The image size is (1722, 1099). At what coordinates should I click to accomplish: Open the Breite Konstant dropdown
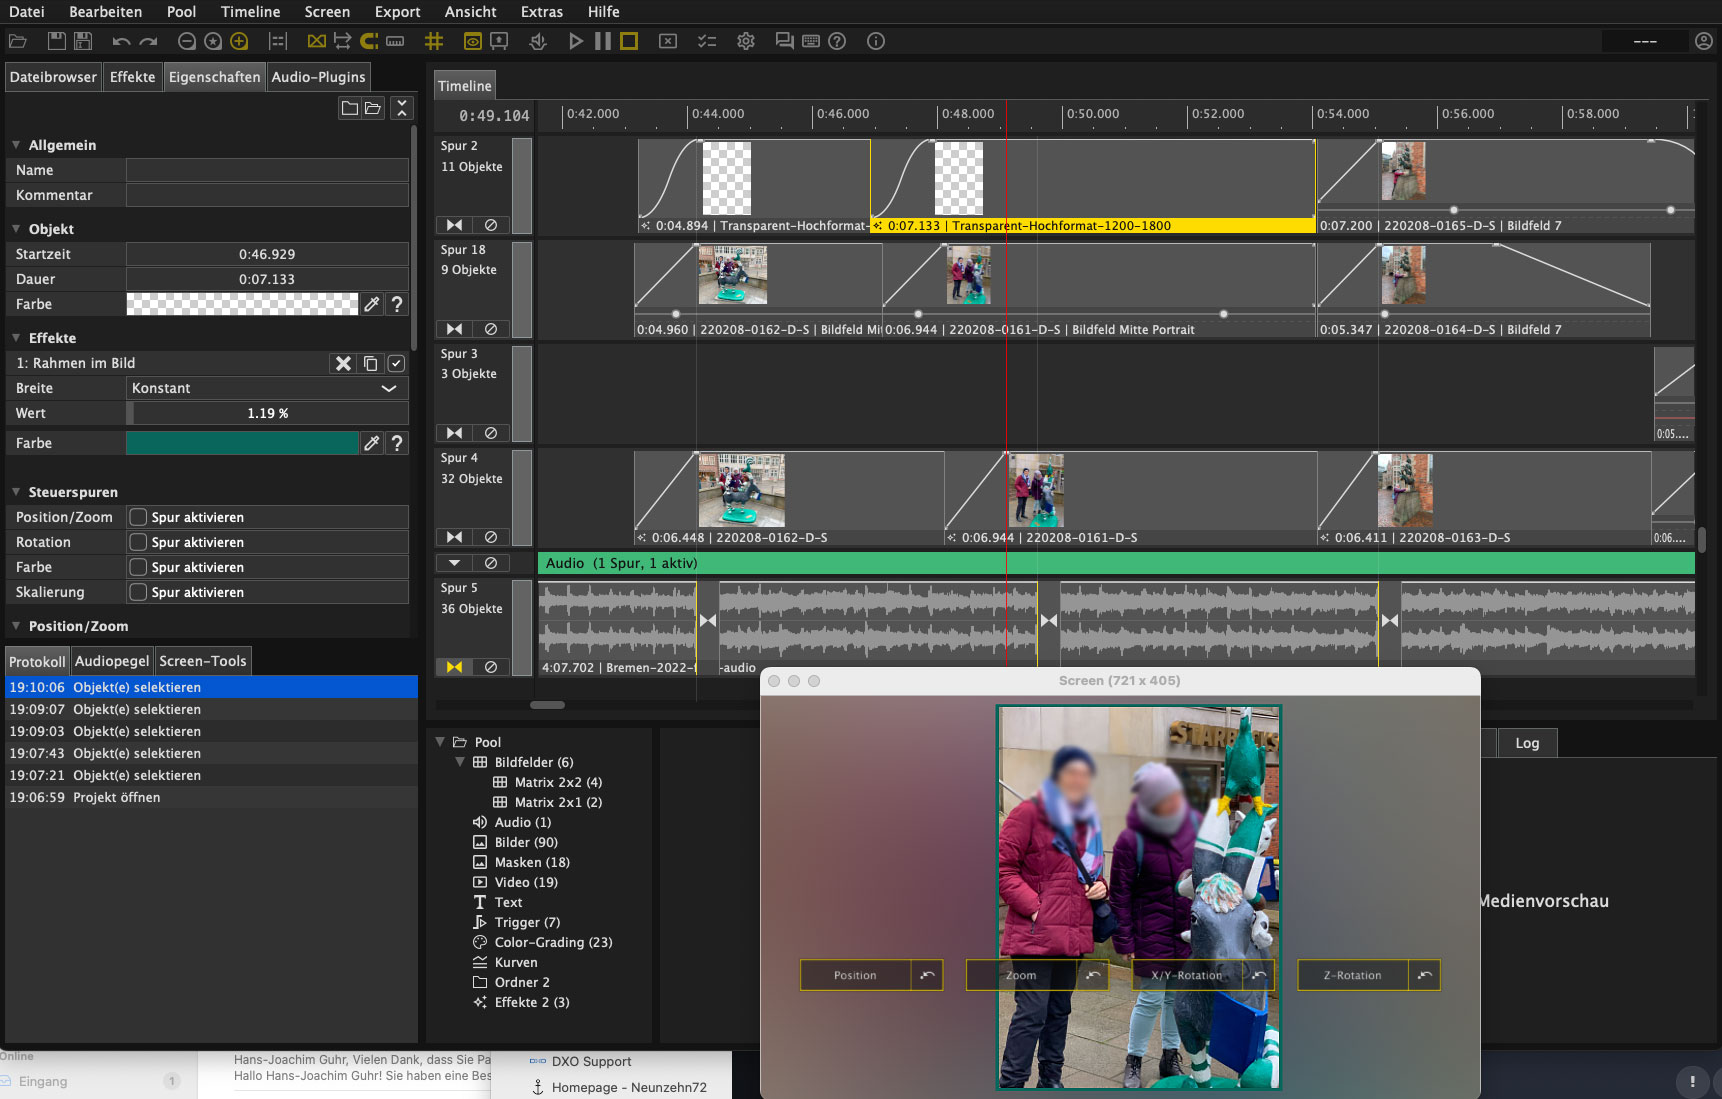267,388
